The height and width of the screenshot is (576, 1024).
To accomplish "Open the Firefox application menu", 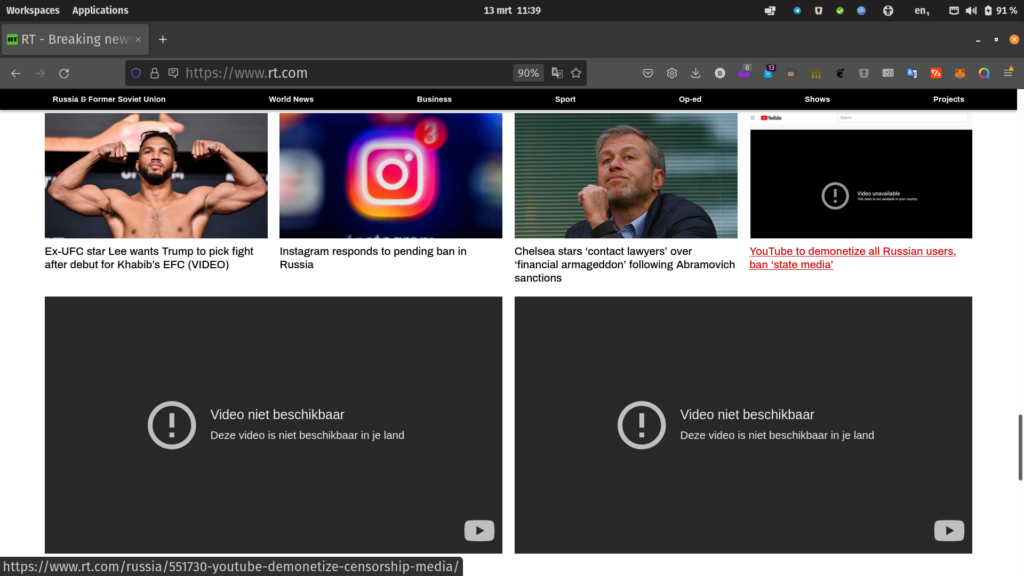I will pos(1008,72).
